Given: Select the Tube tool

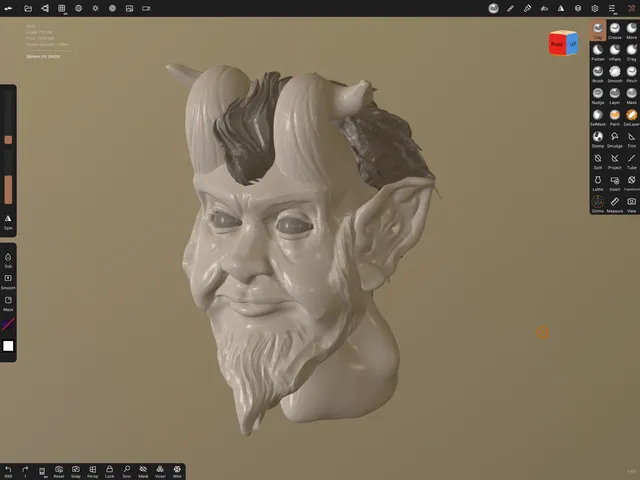Looking at the screenshot, I should coord(631,161).
